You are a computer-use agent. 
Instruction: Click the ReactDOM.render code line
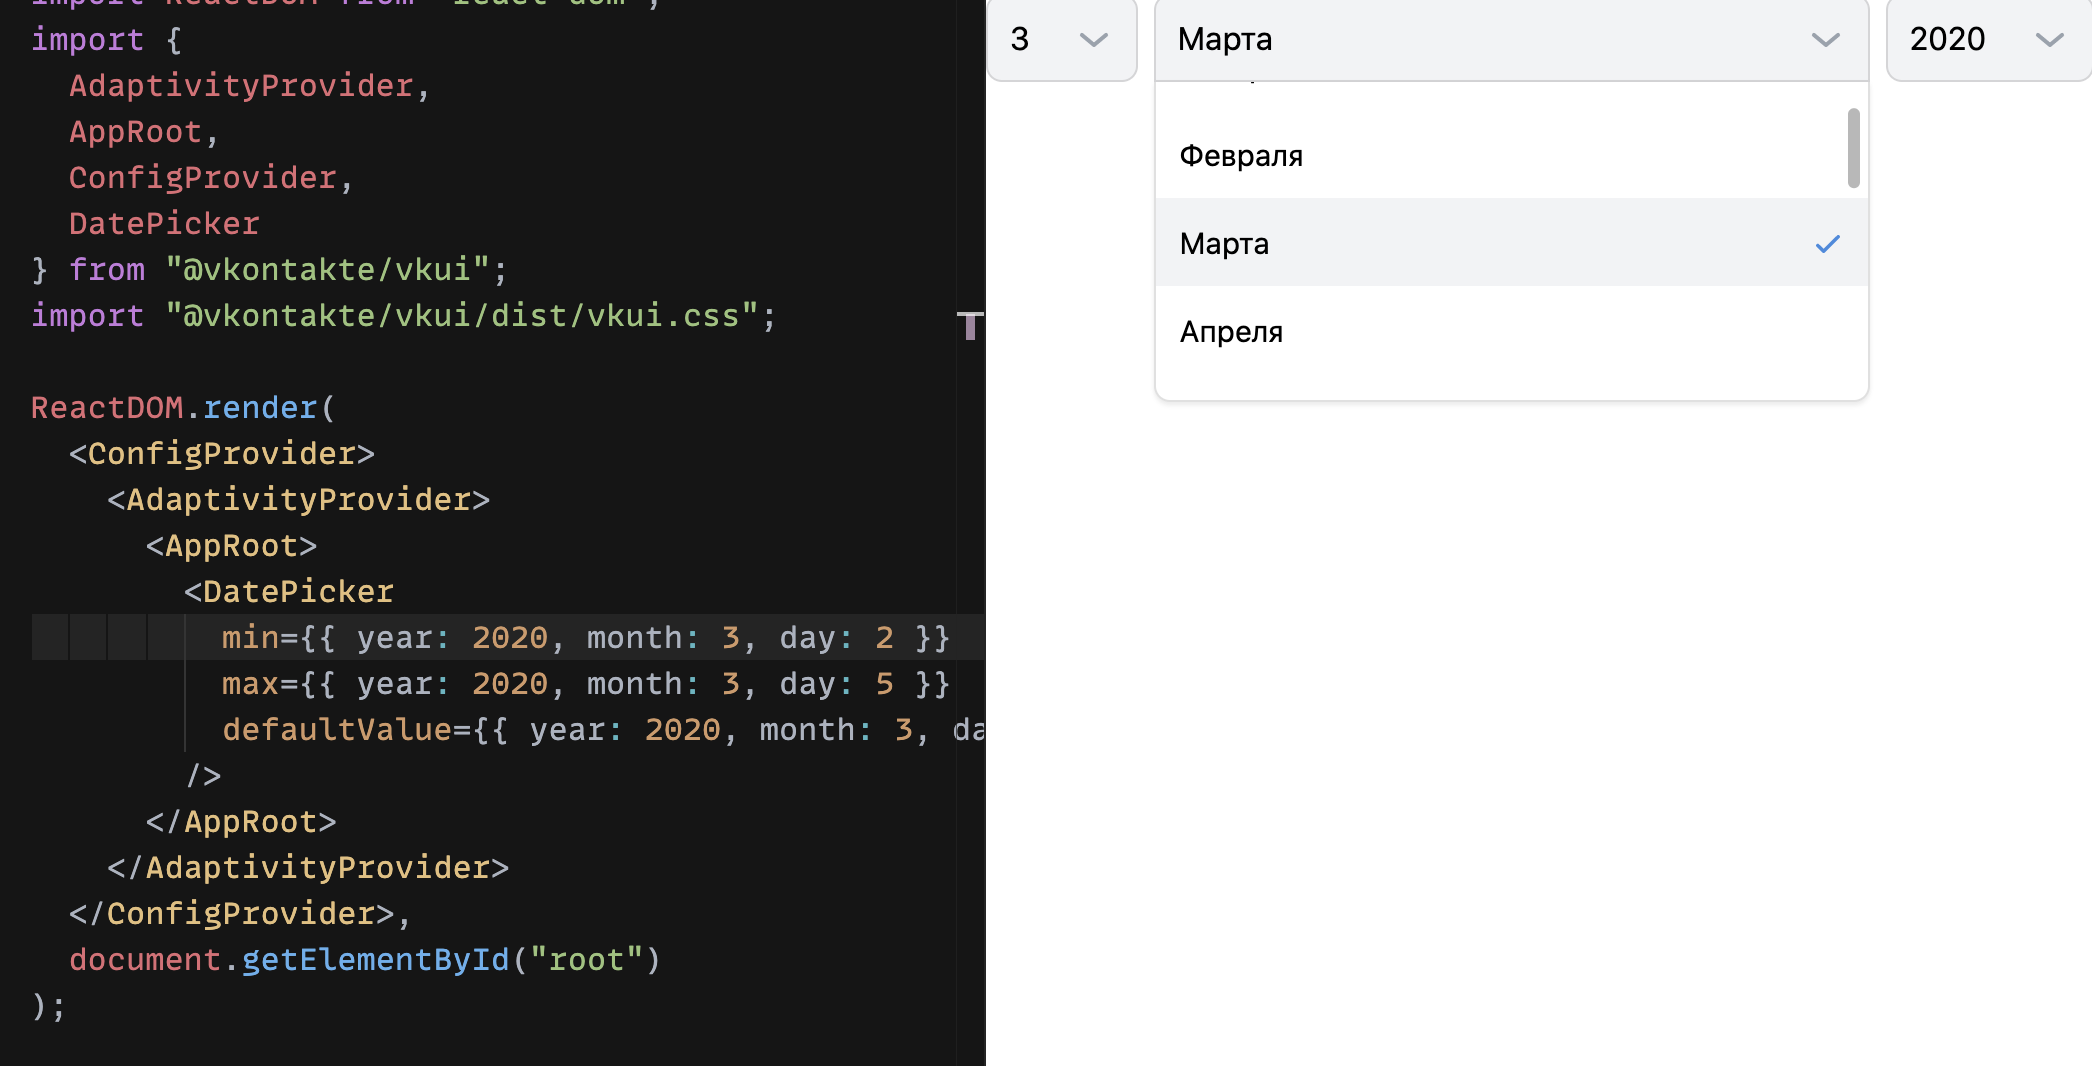click(183, 408)
